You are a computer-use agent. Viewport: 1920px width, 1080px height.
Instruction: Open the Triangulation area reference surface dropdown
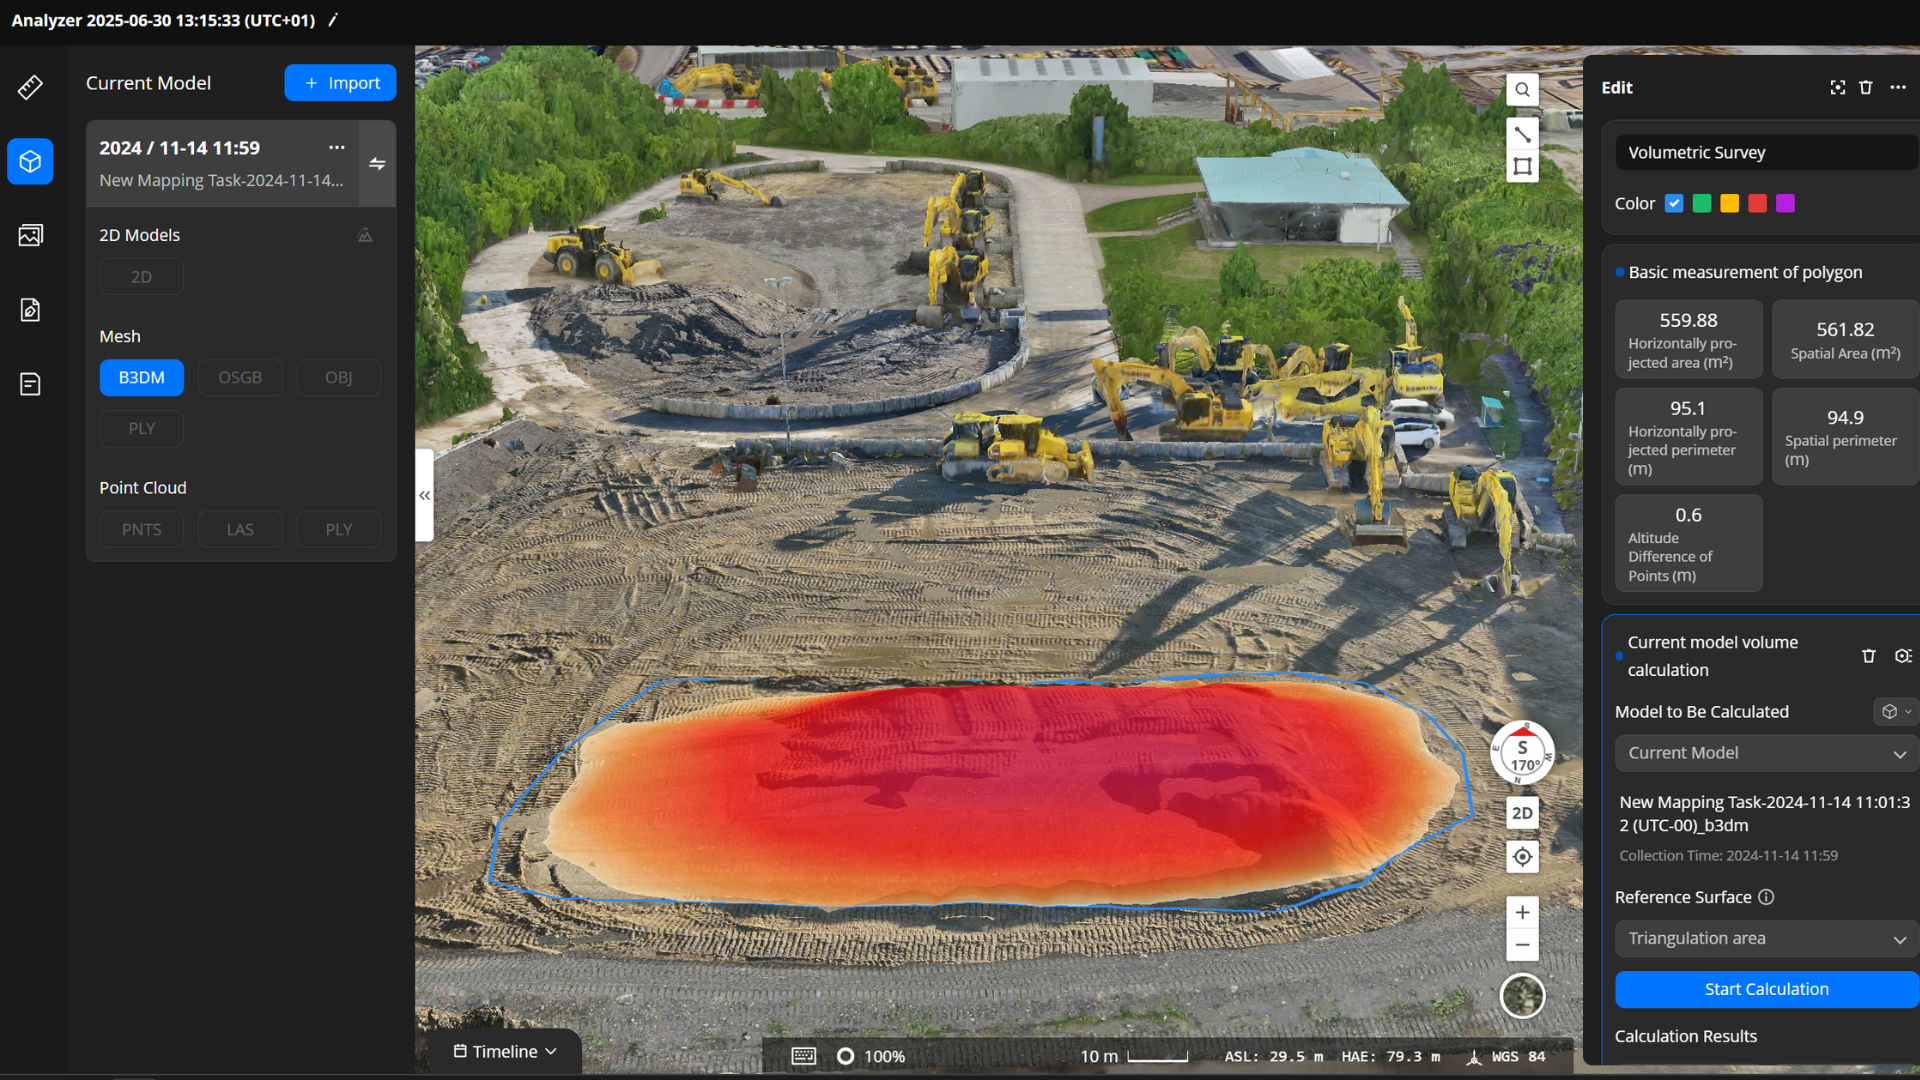1766,939
